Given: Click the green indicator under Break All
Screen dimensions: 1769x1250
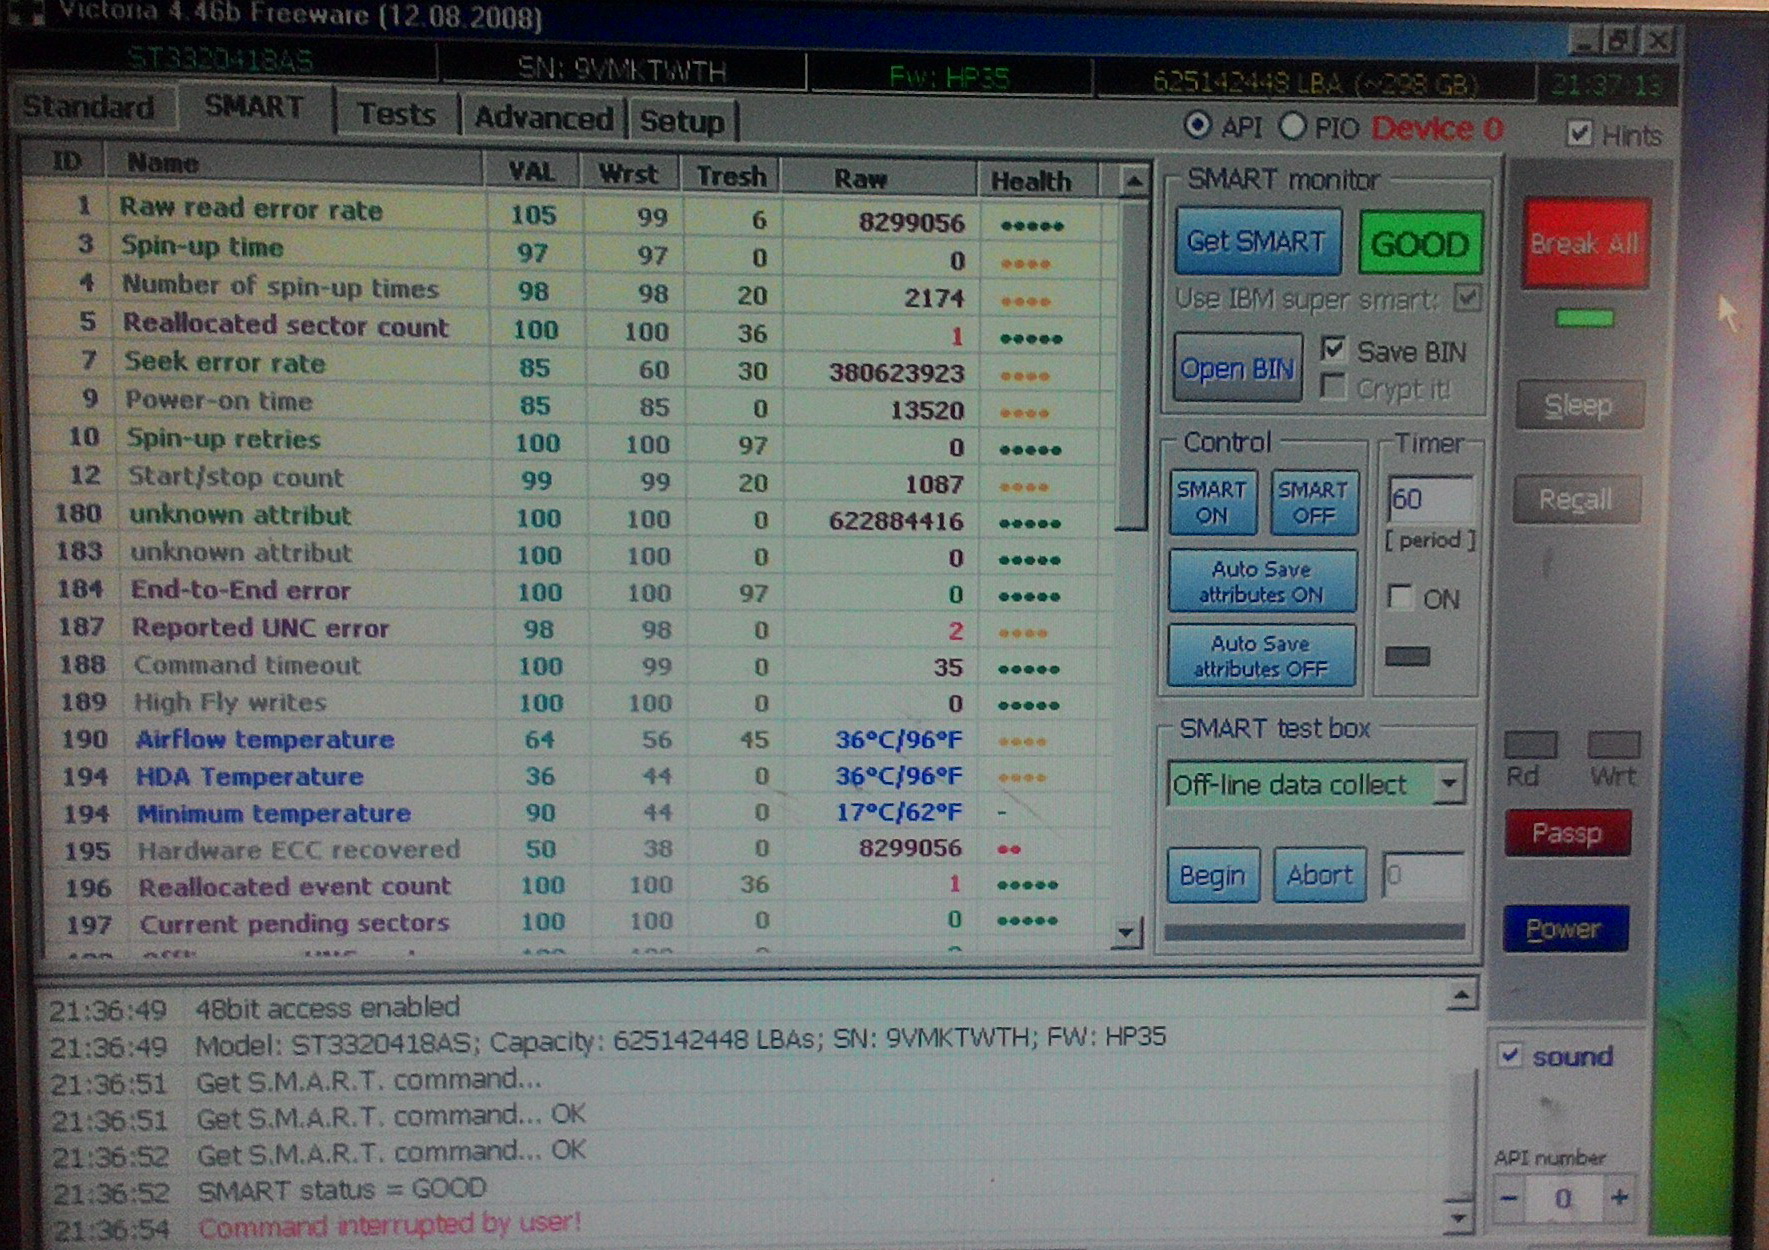Looking at the screenshot, I should click(1585, 319).
